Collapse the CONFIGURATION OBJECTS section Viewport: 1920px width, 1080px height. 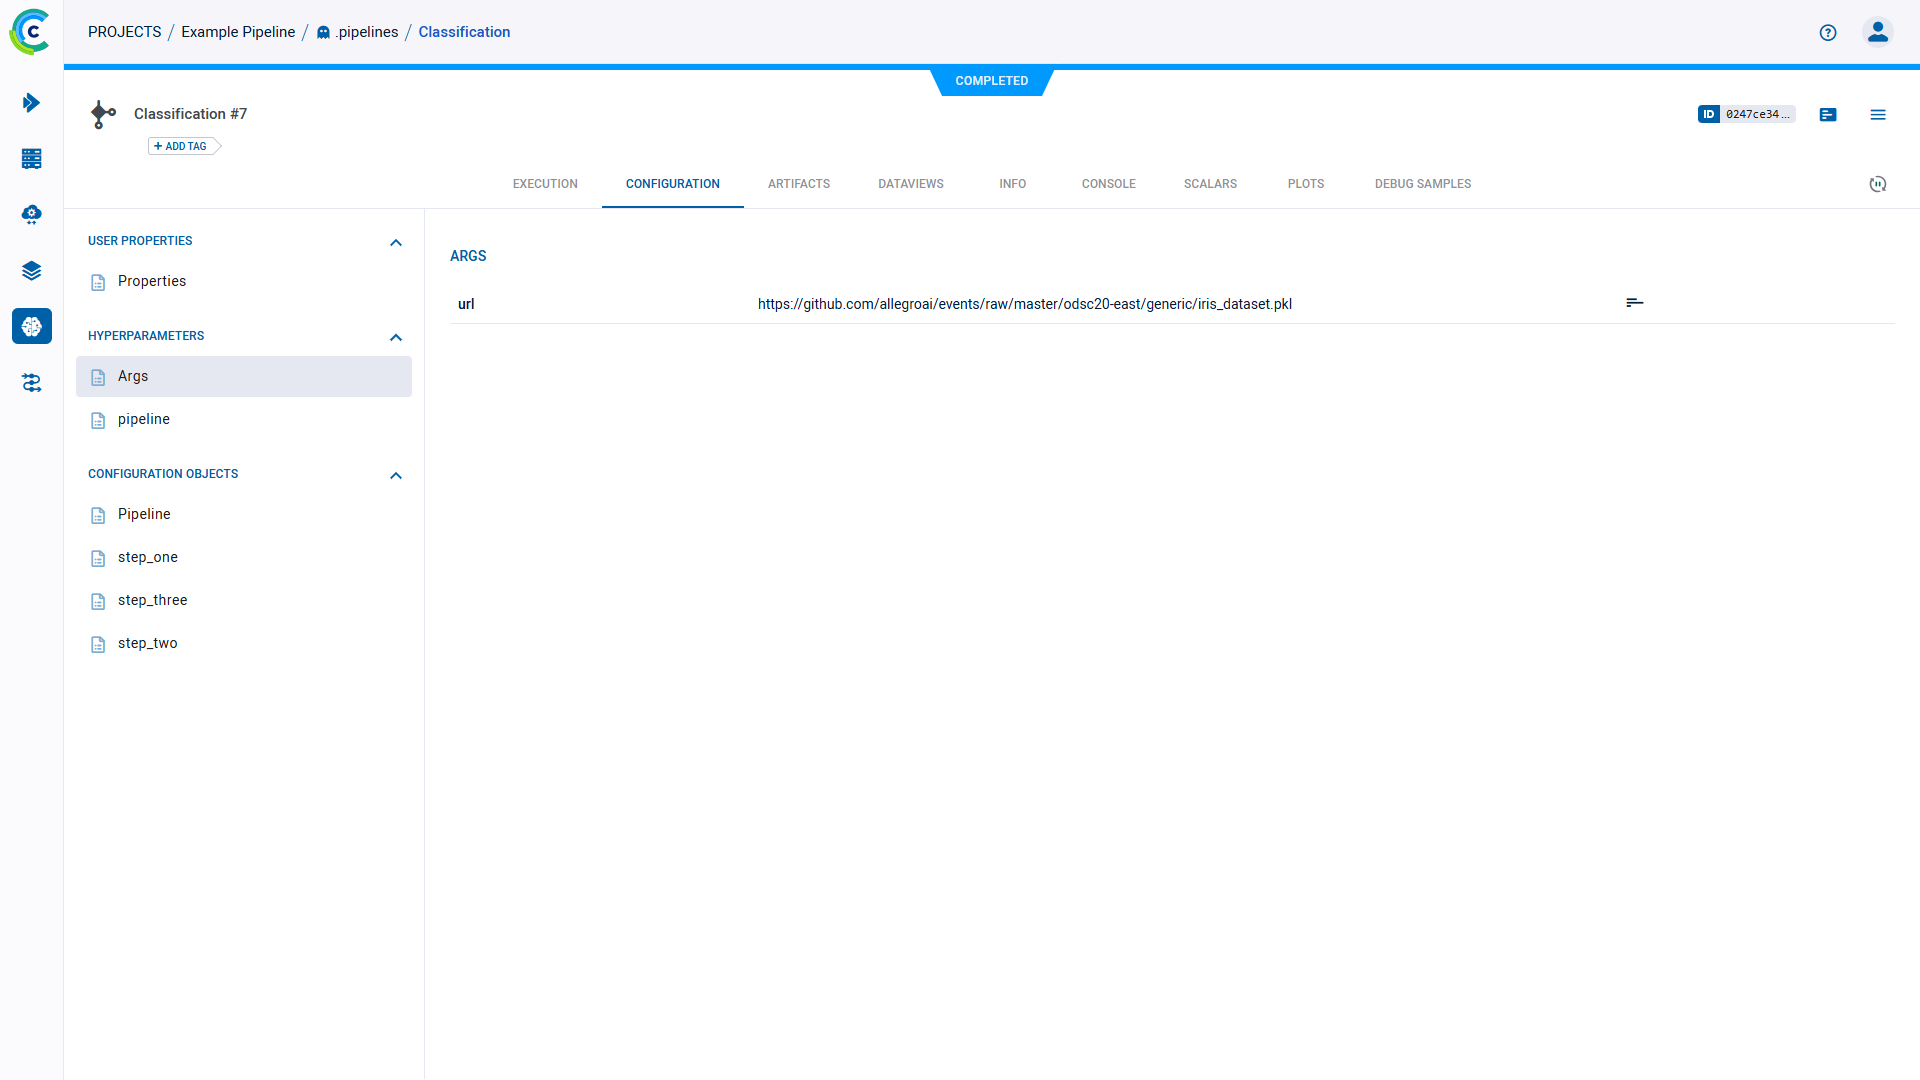[396, 475]
